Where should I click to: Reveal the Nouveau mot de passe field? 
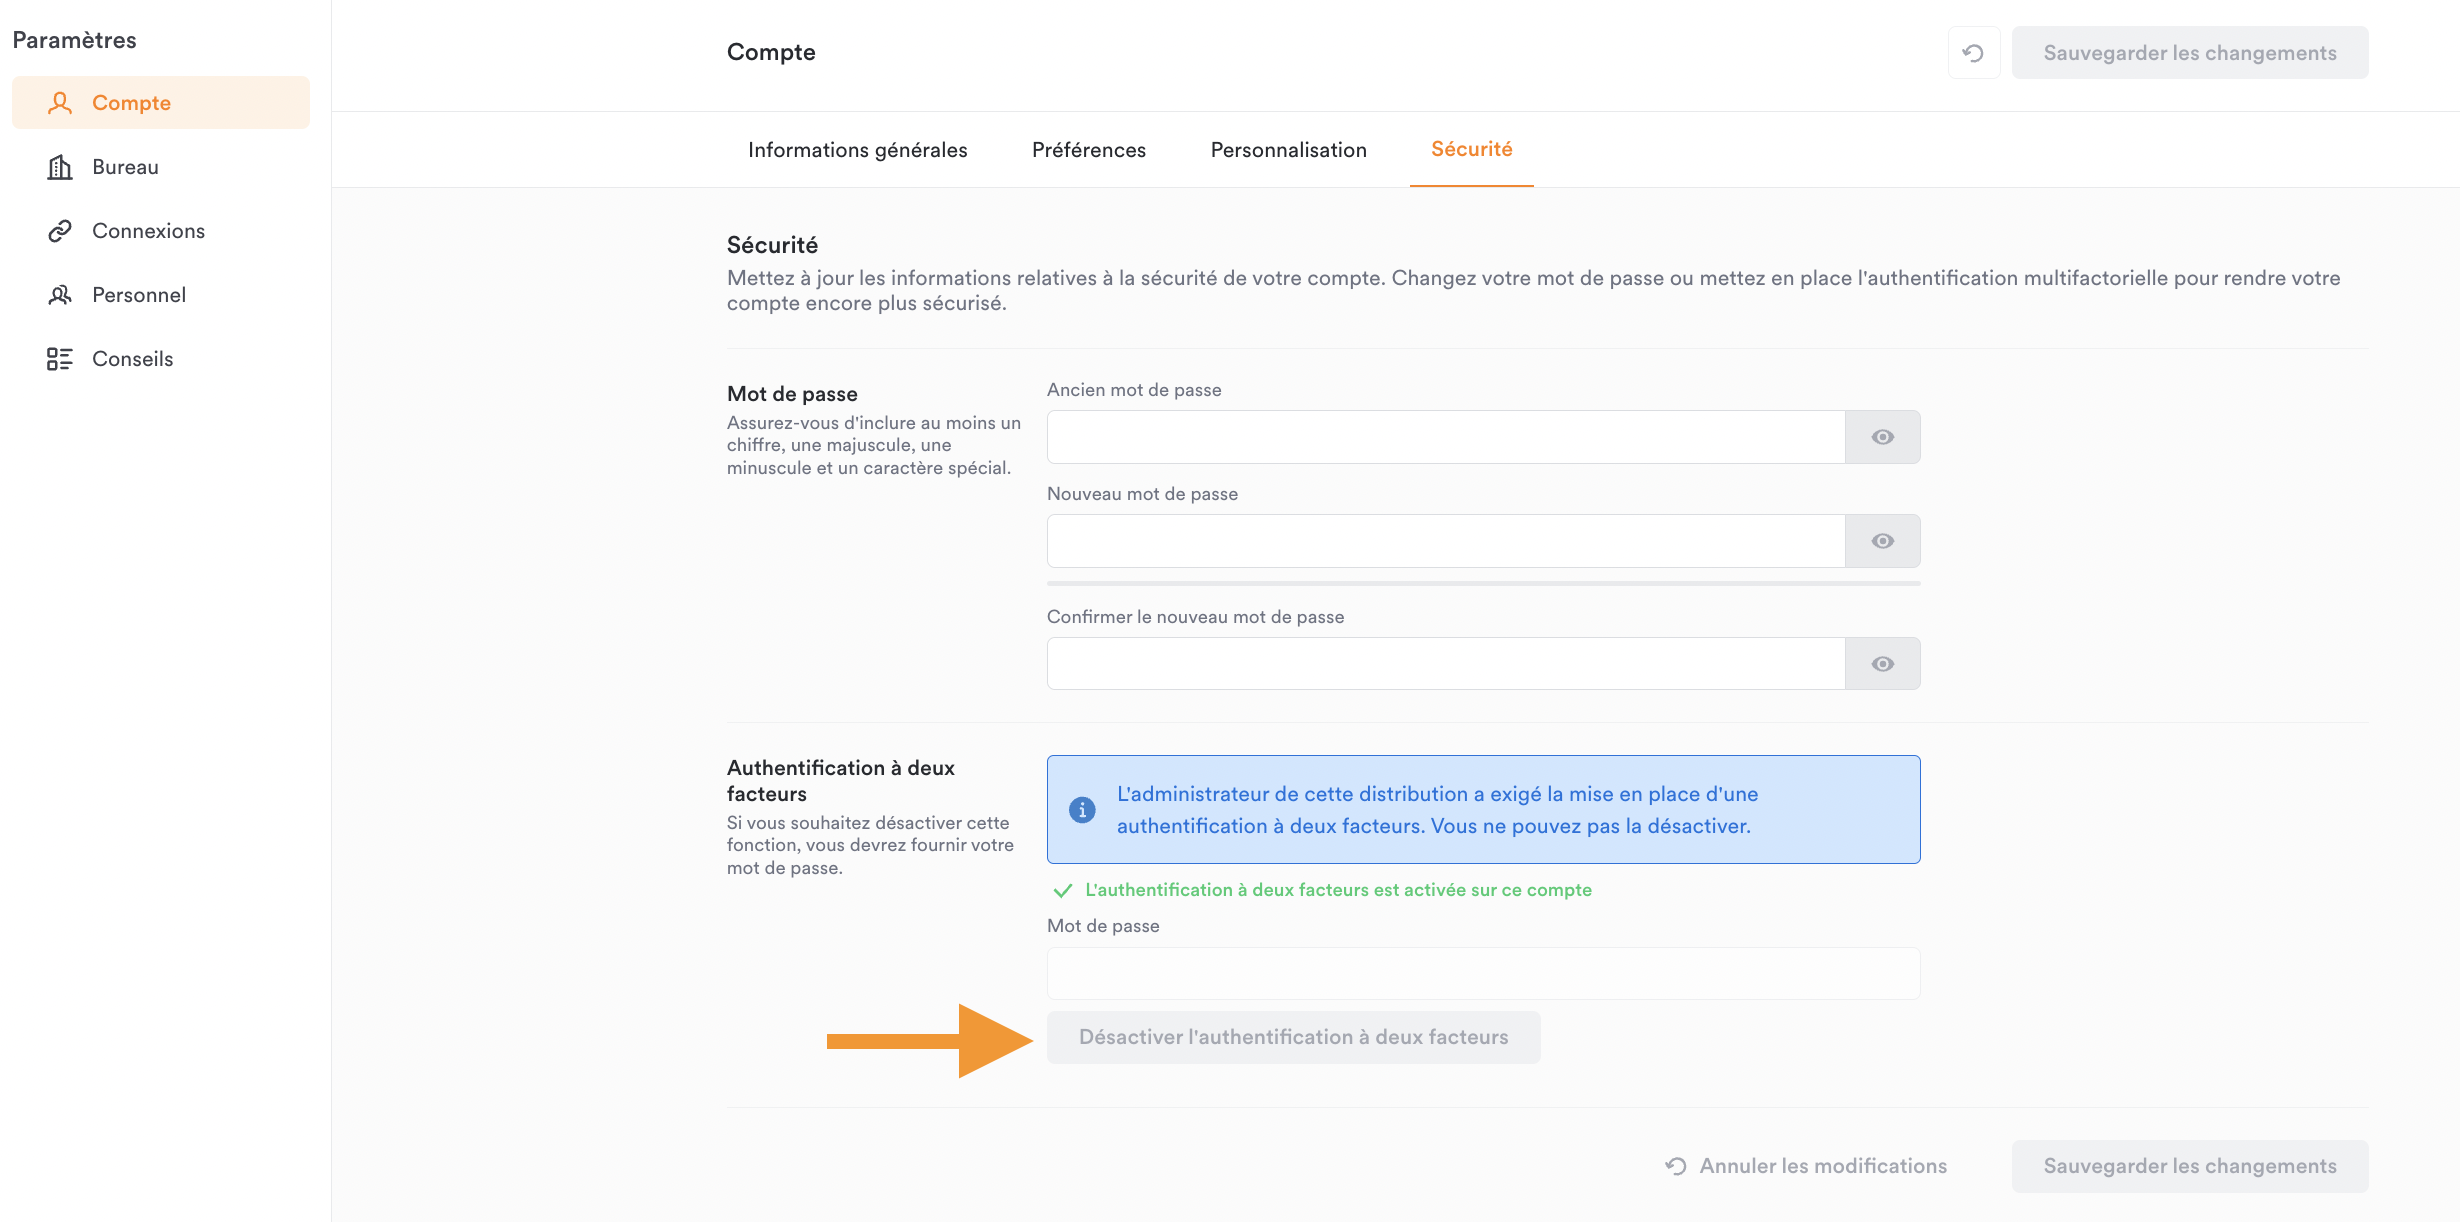click(1882, 541)
